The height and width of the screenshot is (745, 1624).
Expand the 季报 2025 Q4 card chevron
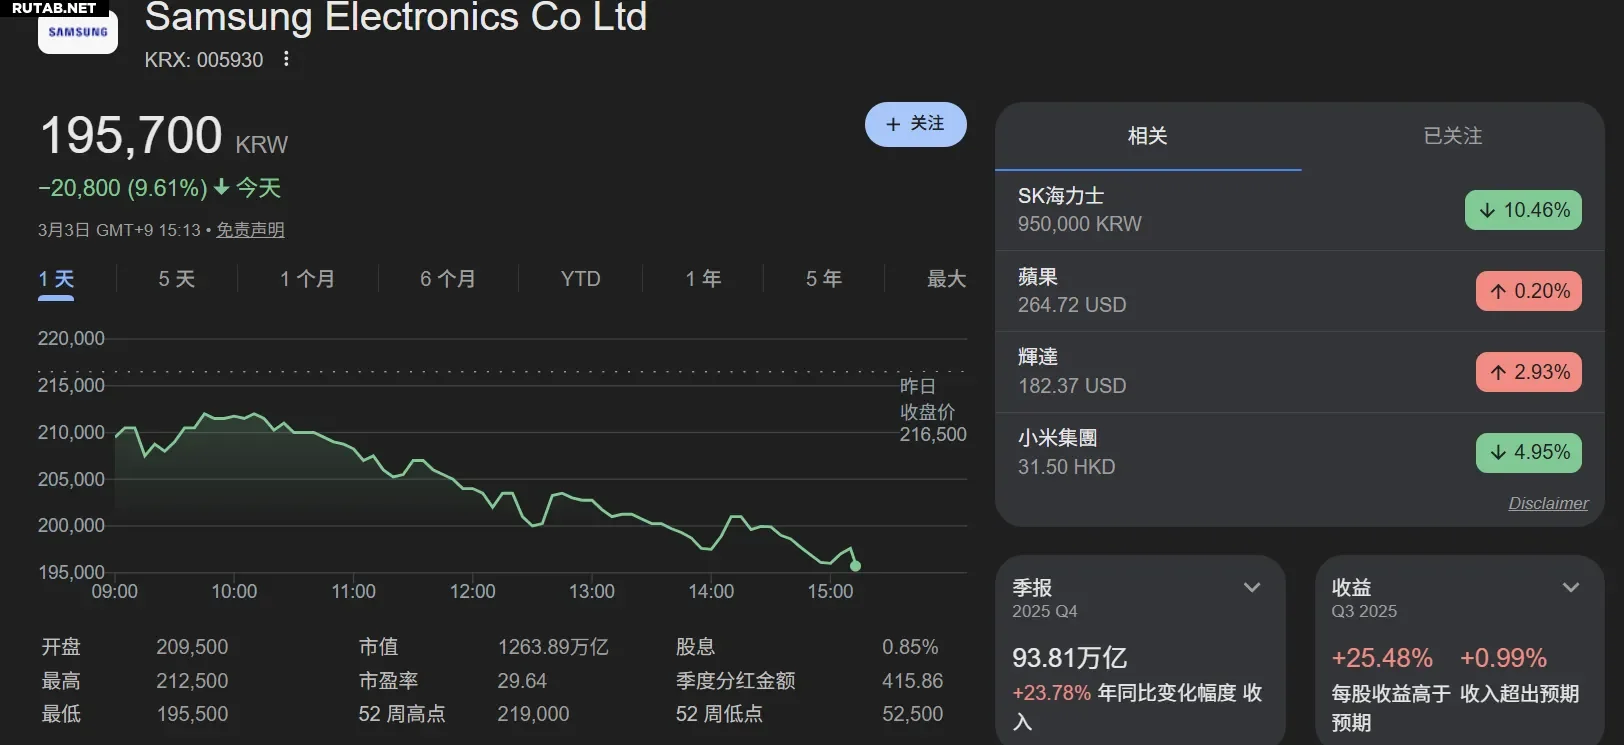click(1252, 587)
